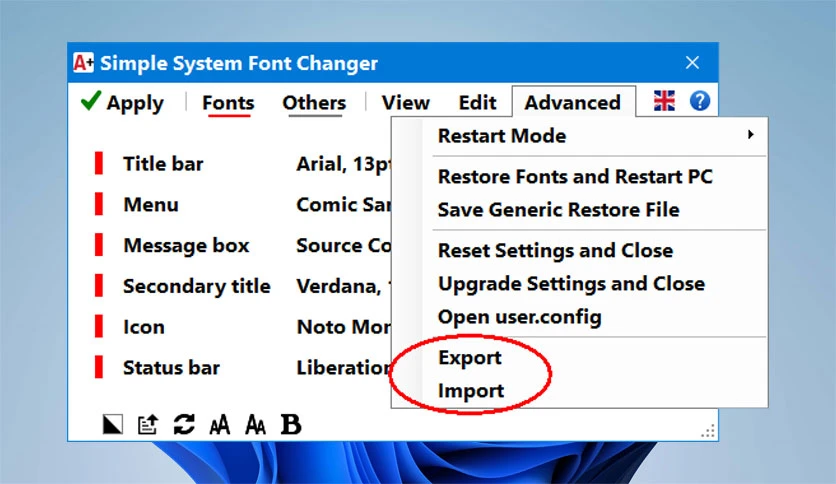The image size is (836, 484).
Task: Click the Arial, 13pt font value
Action: coord(344,164)
